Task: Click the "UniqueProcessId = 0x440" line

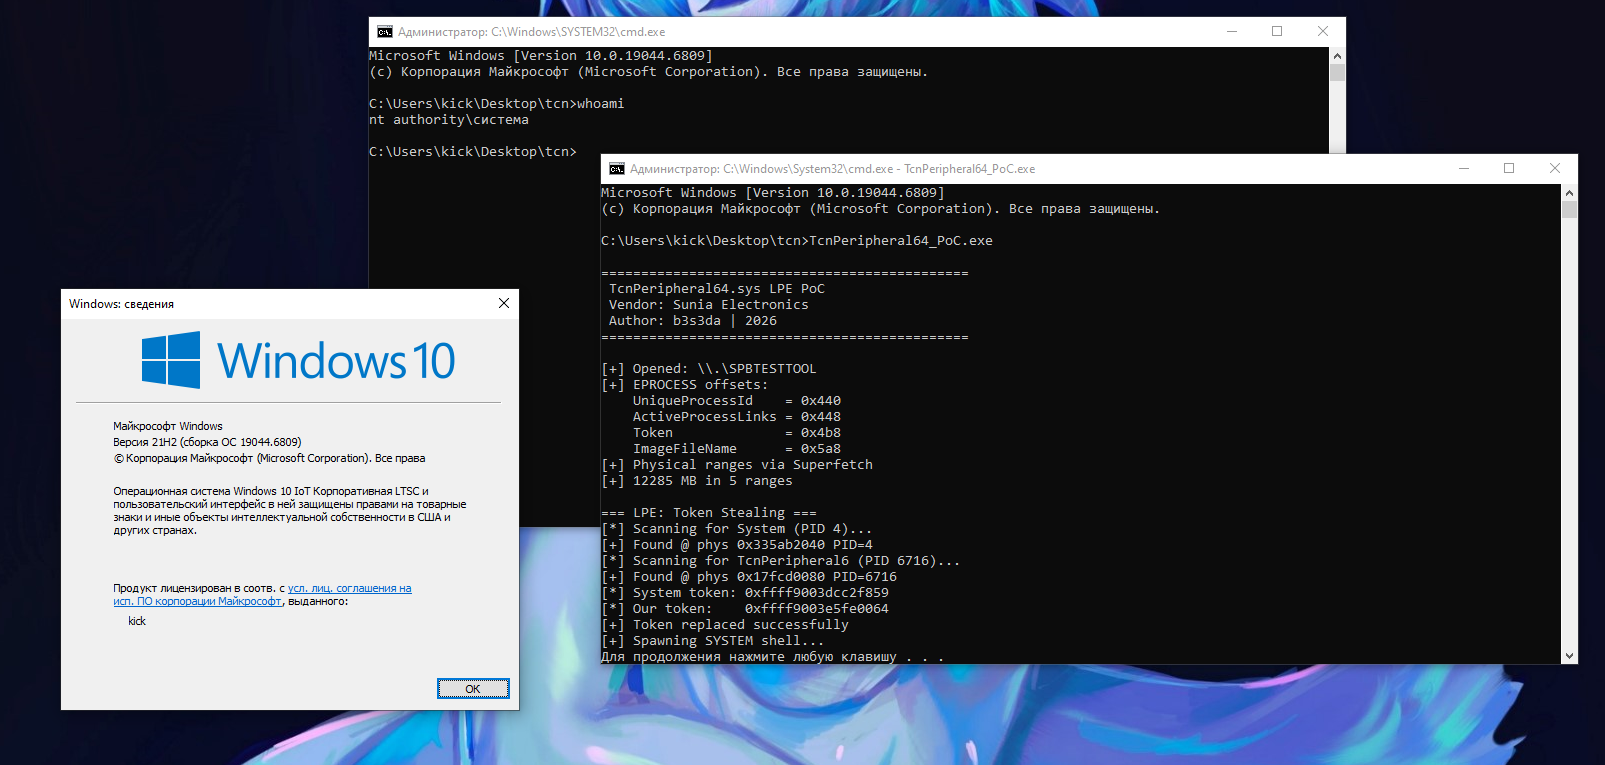Action: coord(737,401)
